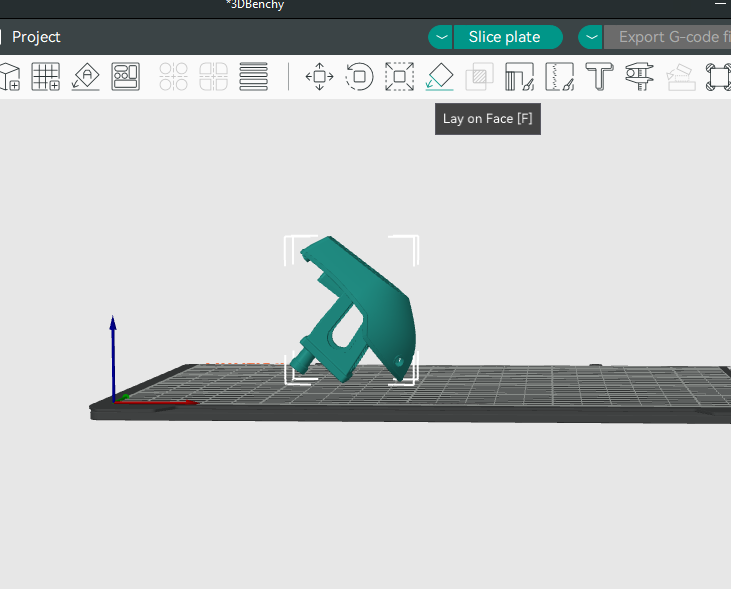This screenshot has height=589, width=731.
Task: Click the Assemble tool icon
Action: click(x=681, y=76)
